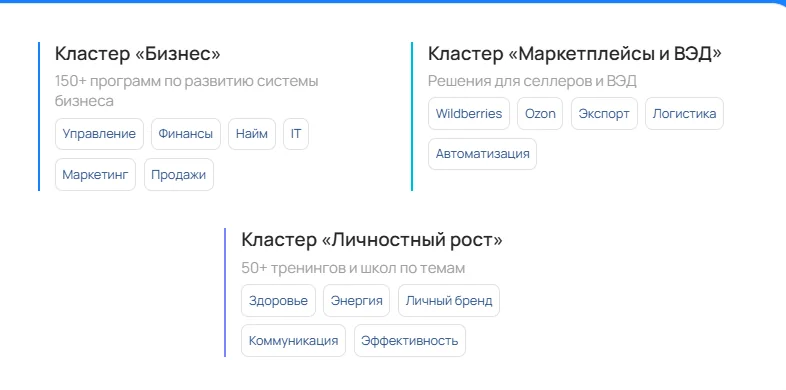
Task: Click text 50+ тренингов и школ по темам
Action: [x=353, y=268]
